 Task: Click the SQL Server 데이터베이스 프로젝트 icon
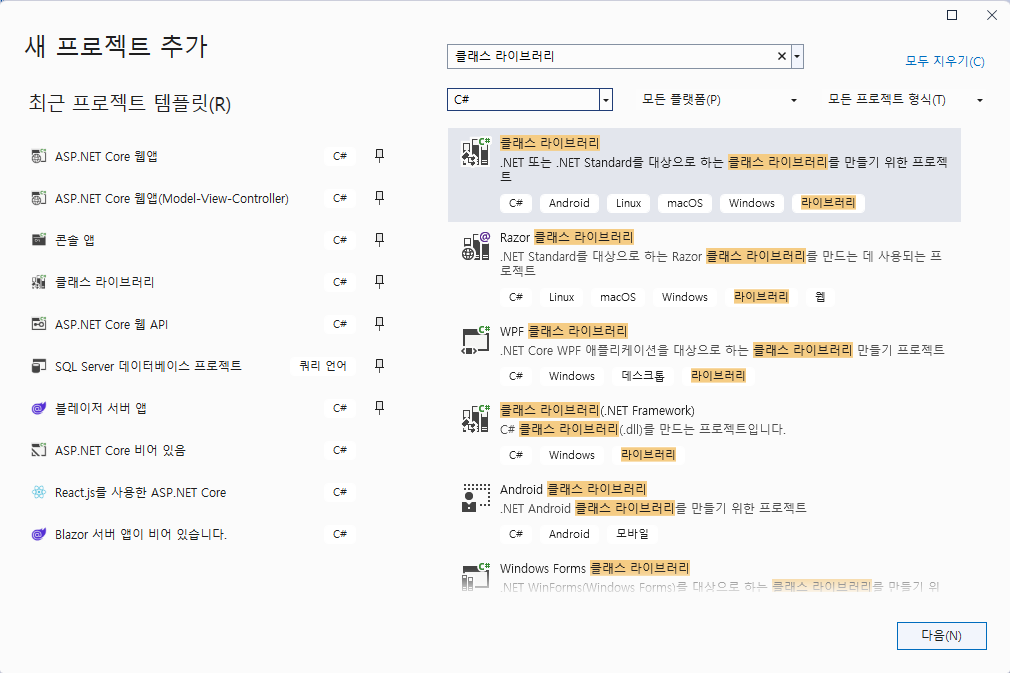(37, 366)
